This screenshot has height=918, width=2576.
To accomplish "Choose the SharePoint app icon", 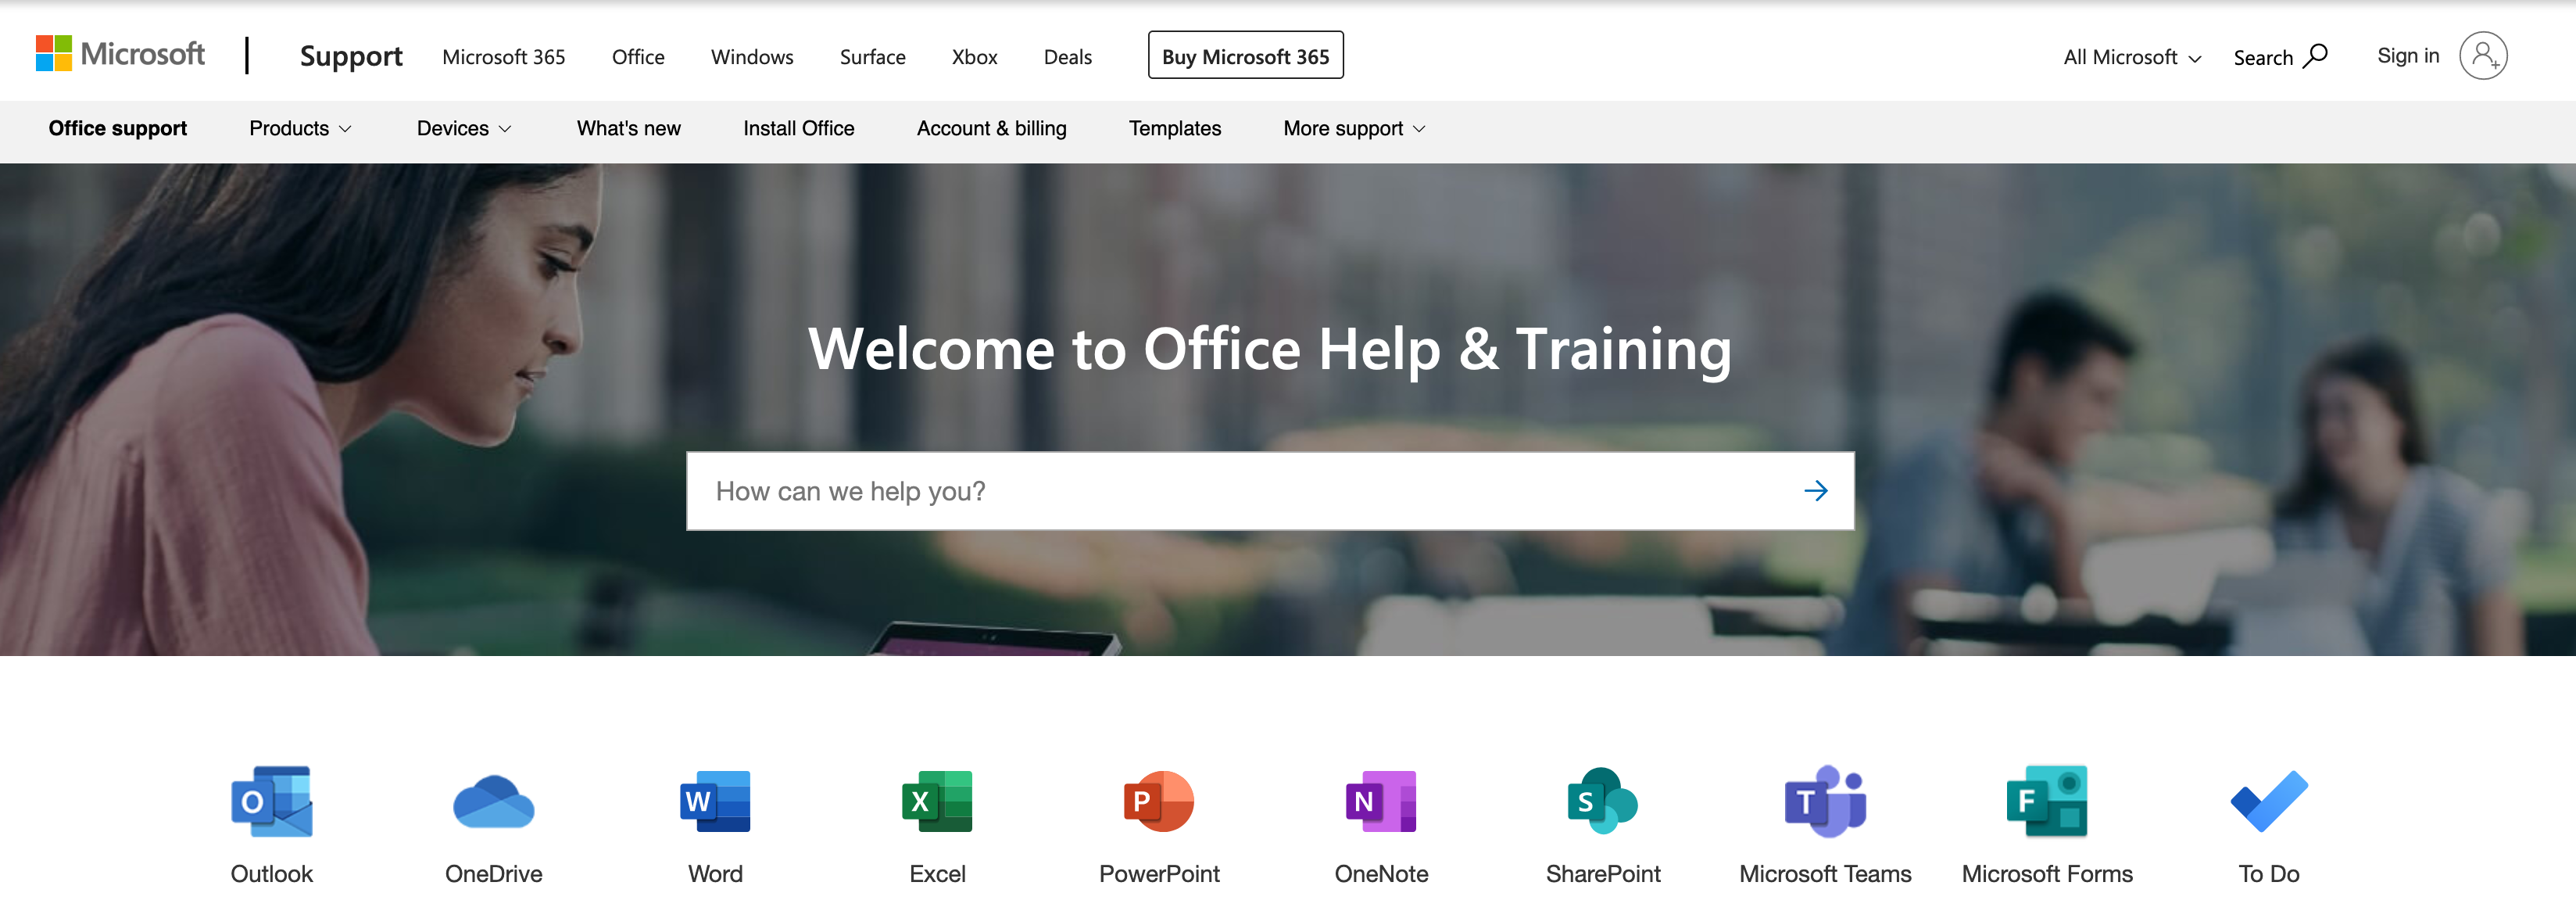I will 1603,801.
